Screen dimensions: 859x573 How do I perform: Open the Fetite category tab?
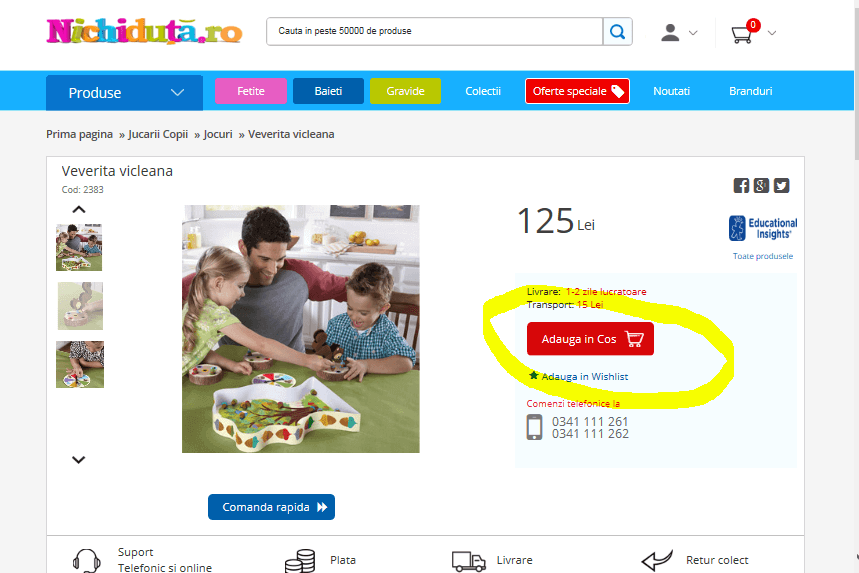251,91
